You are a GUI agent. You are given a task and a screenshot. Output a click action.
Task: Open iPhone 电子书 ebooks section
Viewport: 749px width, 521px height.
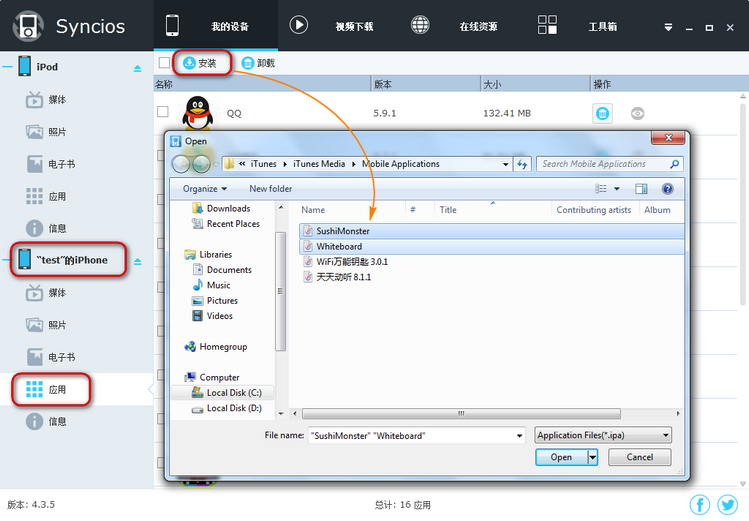click(x=50, y=357)
